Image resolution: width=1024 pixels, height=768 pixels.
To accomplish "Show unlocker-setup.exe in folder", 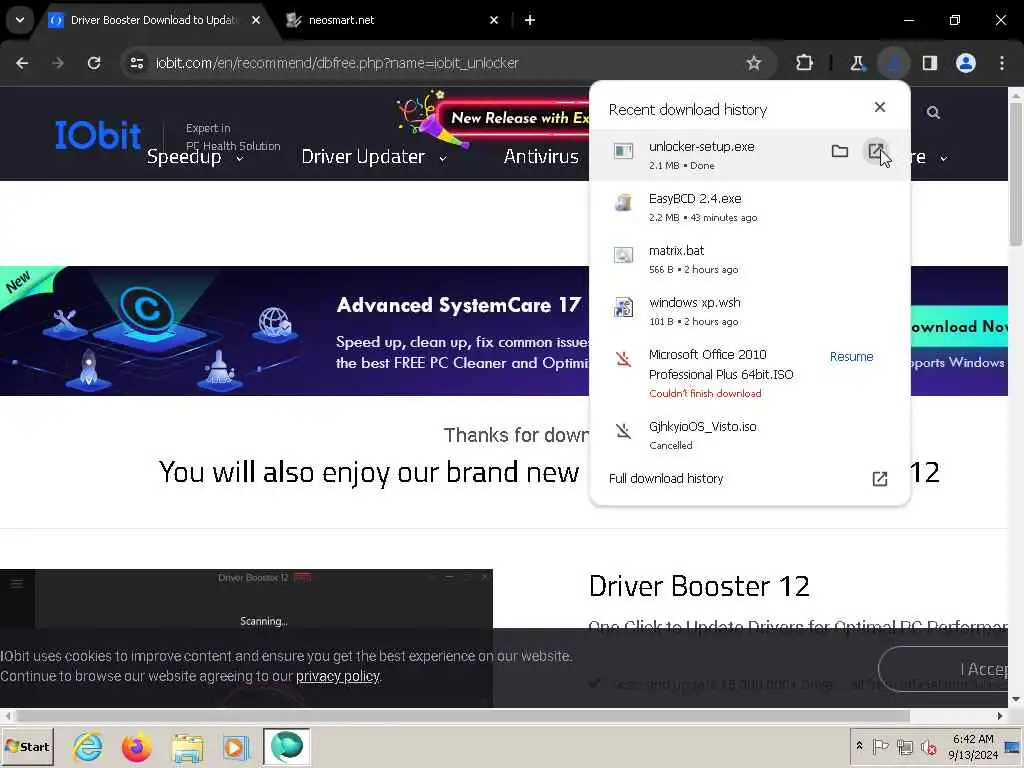I will pos(840,152).
